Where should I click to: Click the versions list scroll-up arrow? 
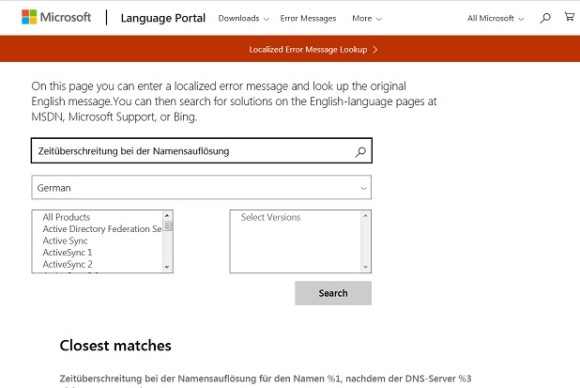point(365,215)
